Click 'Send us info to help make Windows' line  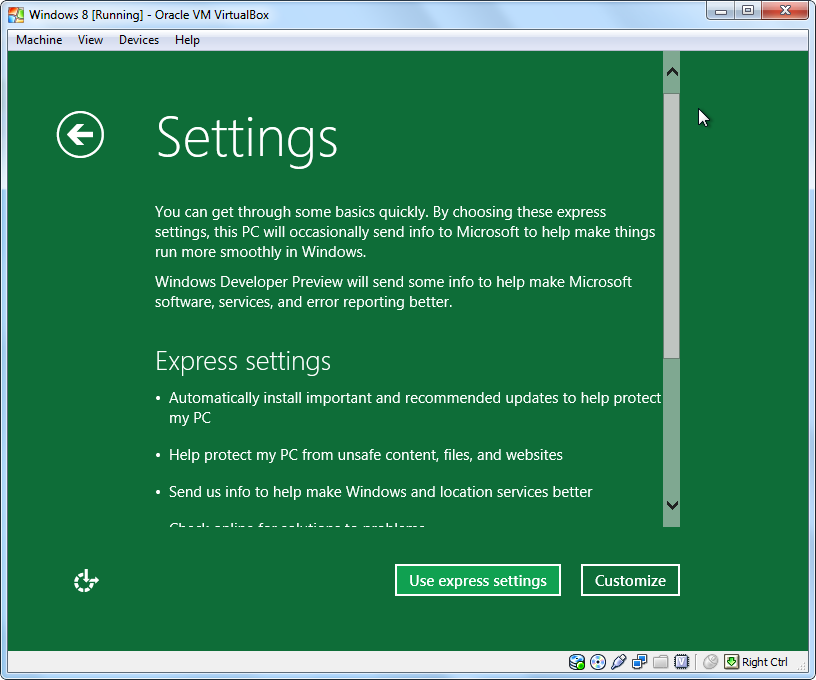(x=380, y=492)
